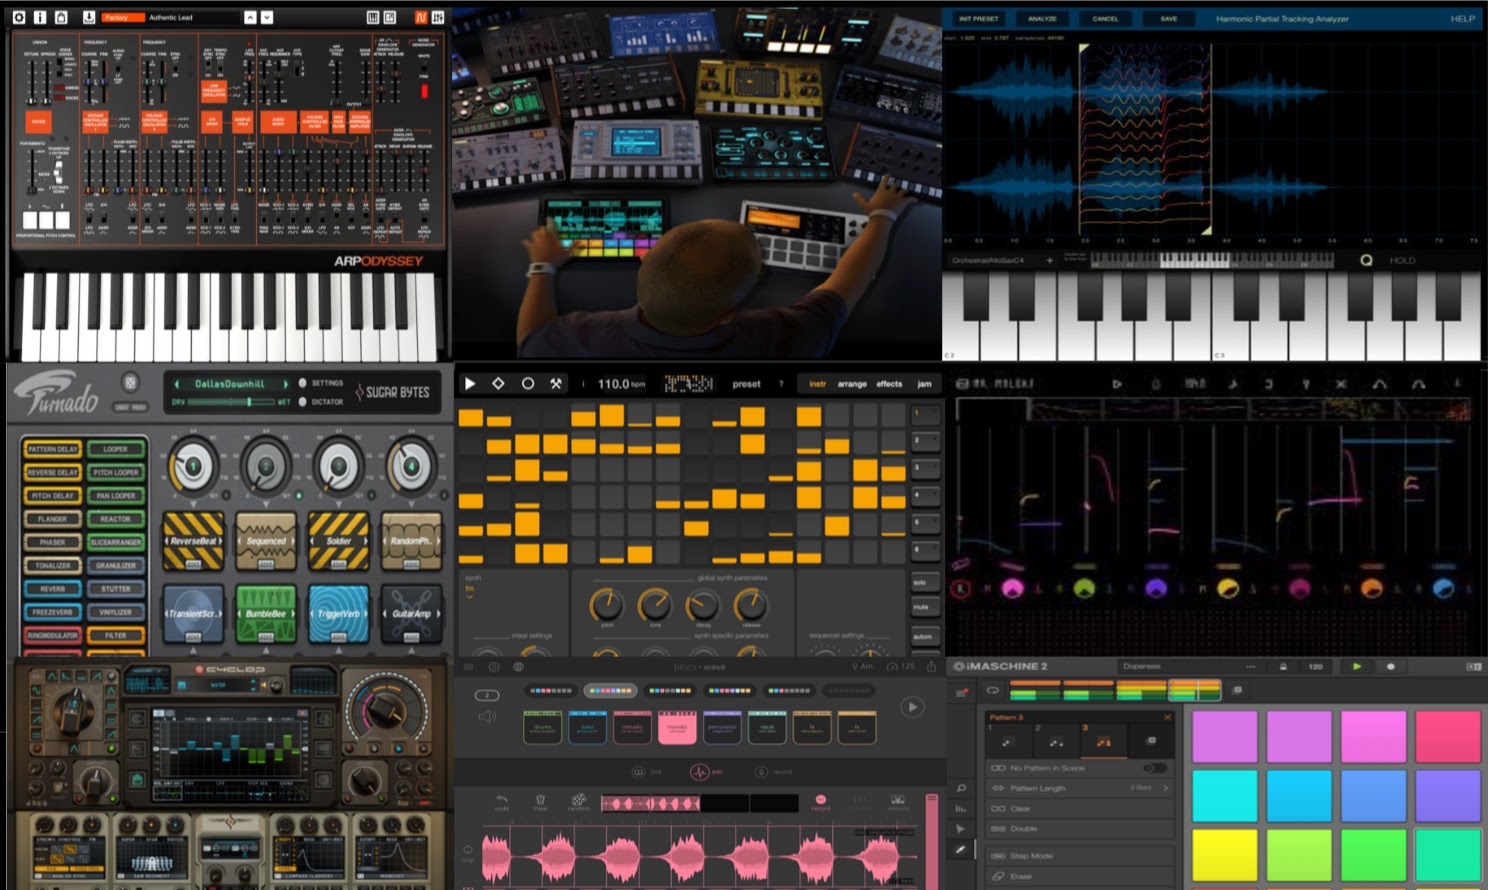Select the ReverseBeat effect slot

click(194, 541)
